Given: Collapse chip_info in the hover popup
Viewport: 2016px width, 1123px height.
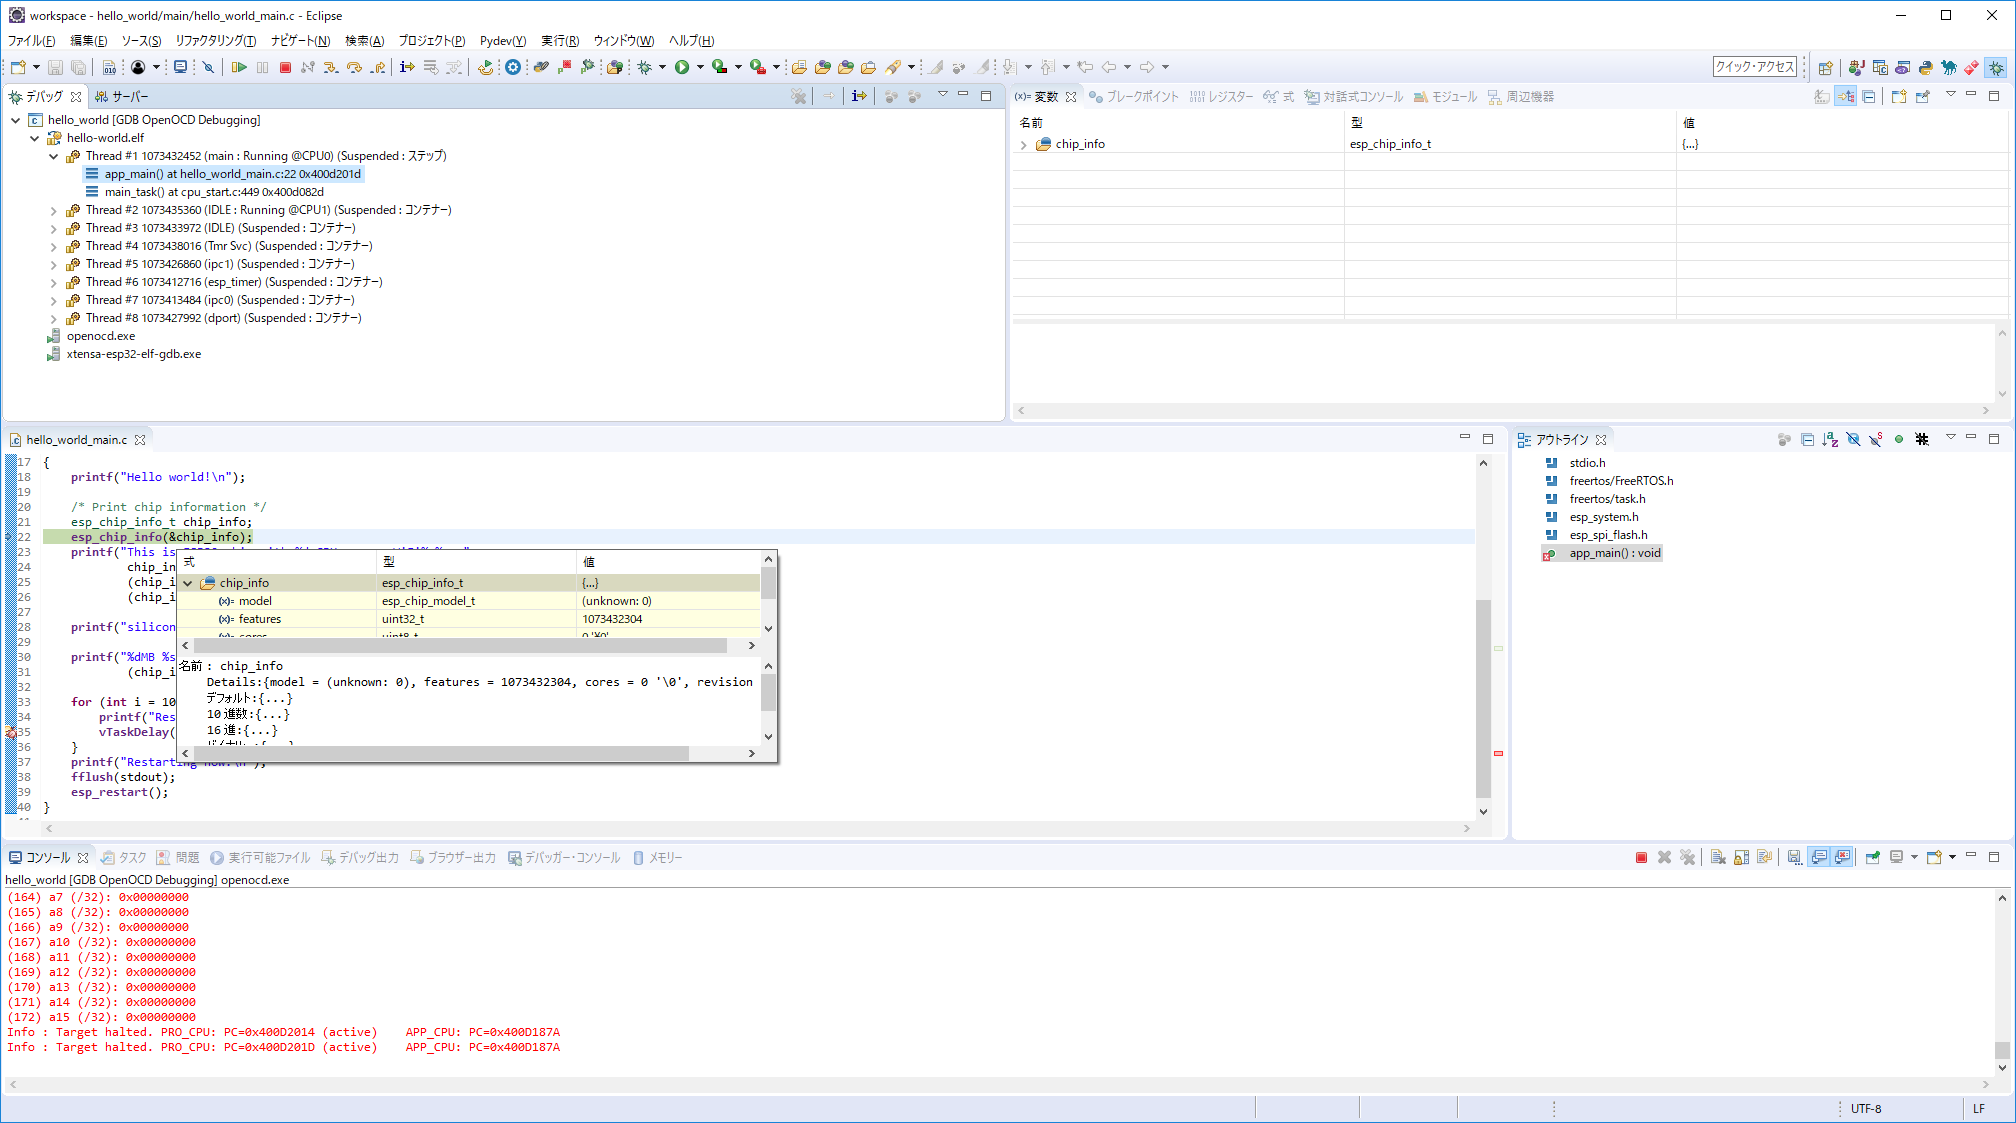Looking at the screenshot, I should click(x=187, y=583).
